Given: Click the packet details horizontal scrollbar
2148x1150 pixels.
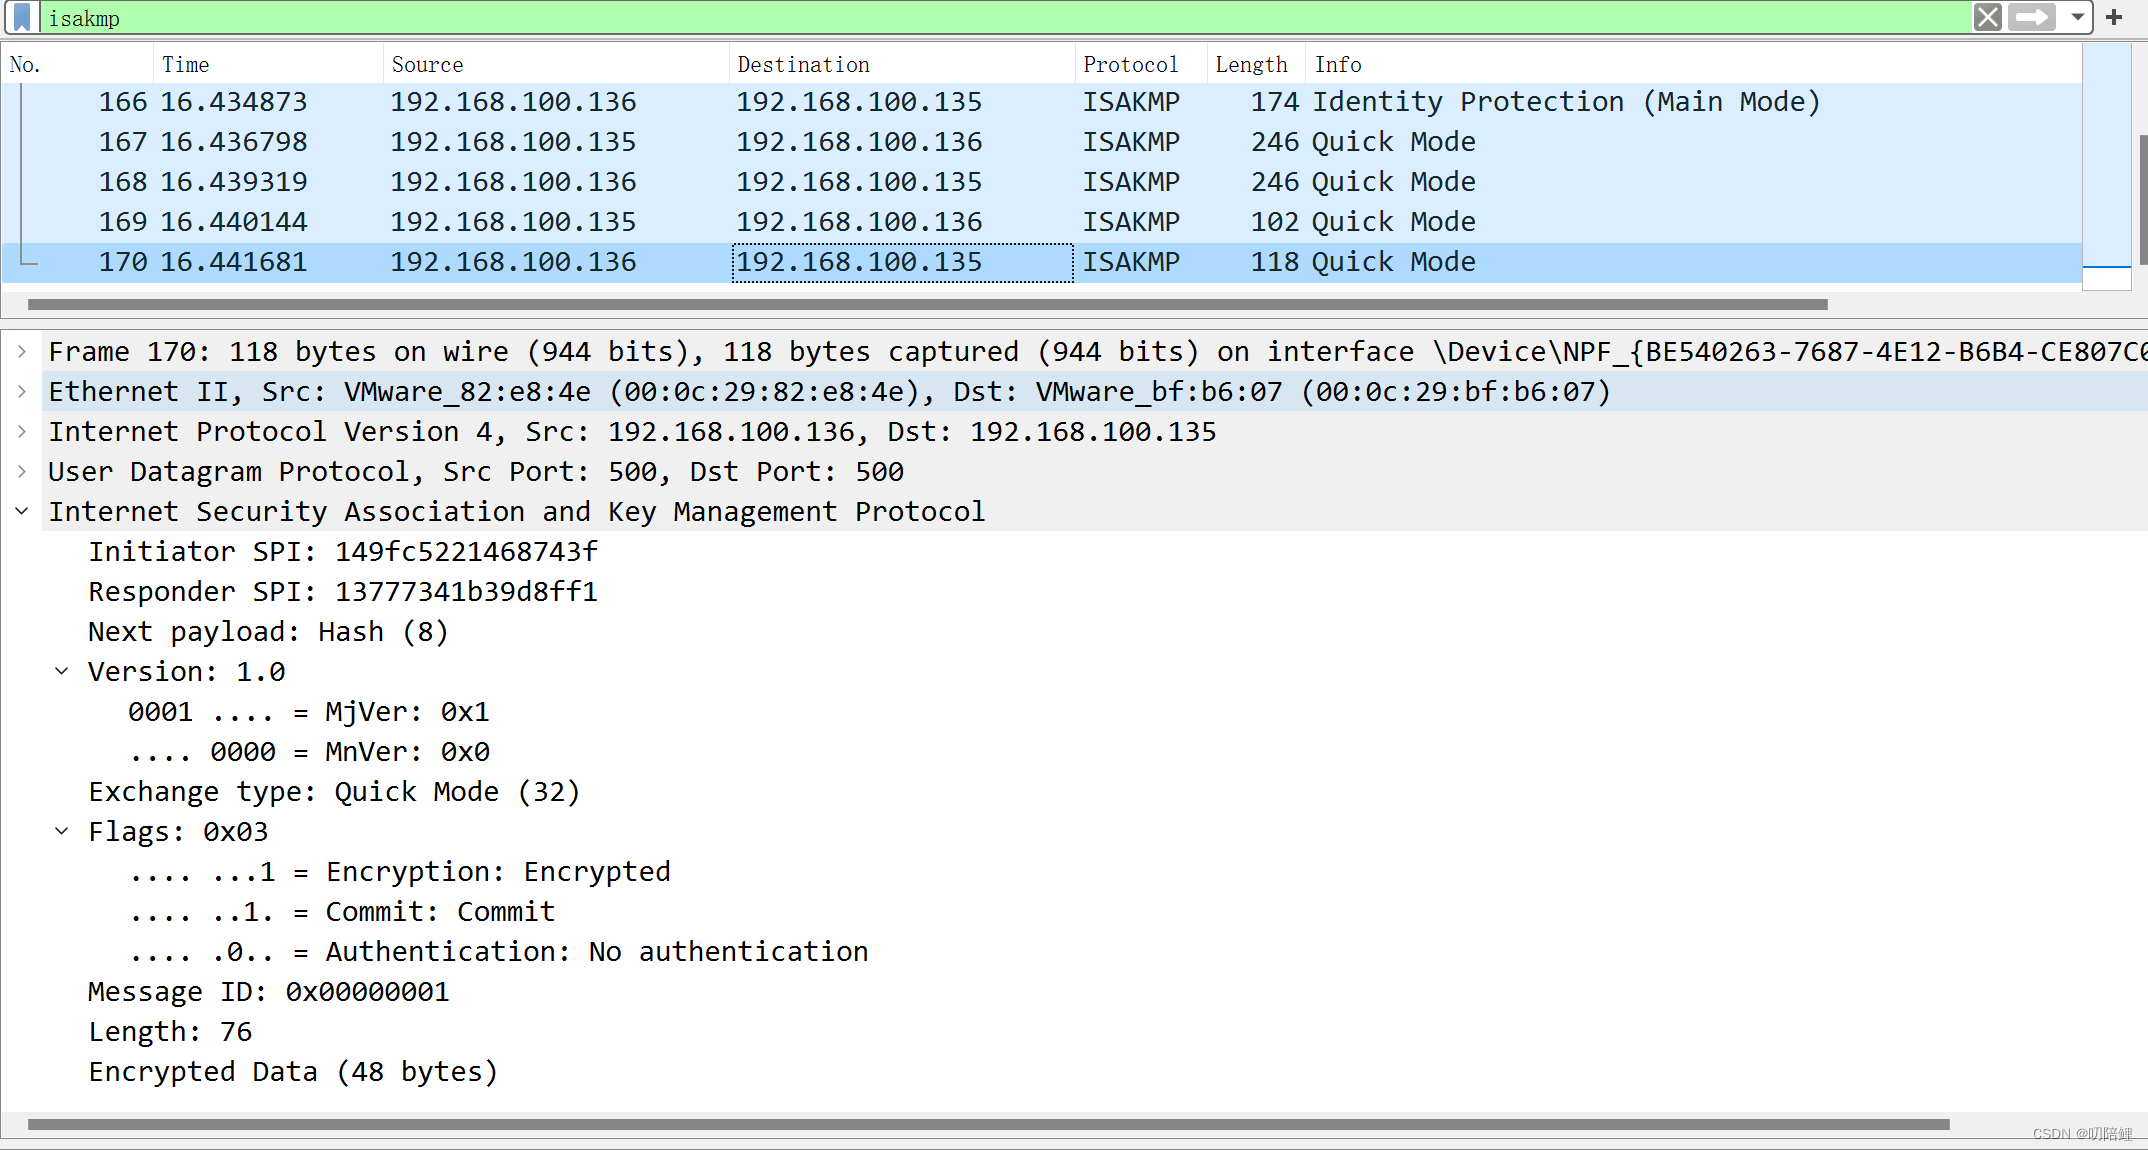Looking at the screenshot, I should click(x=989, y=1124).
